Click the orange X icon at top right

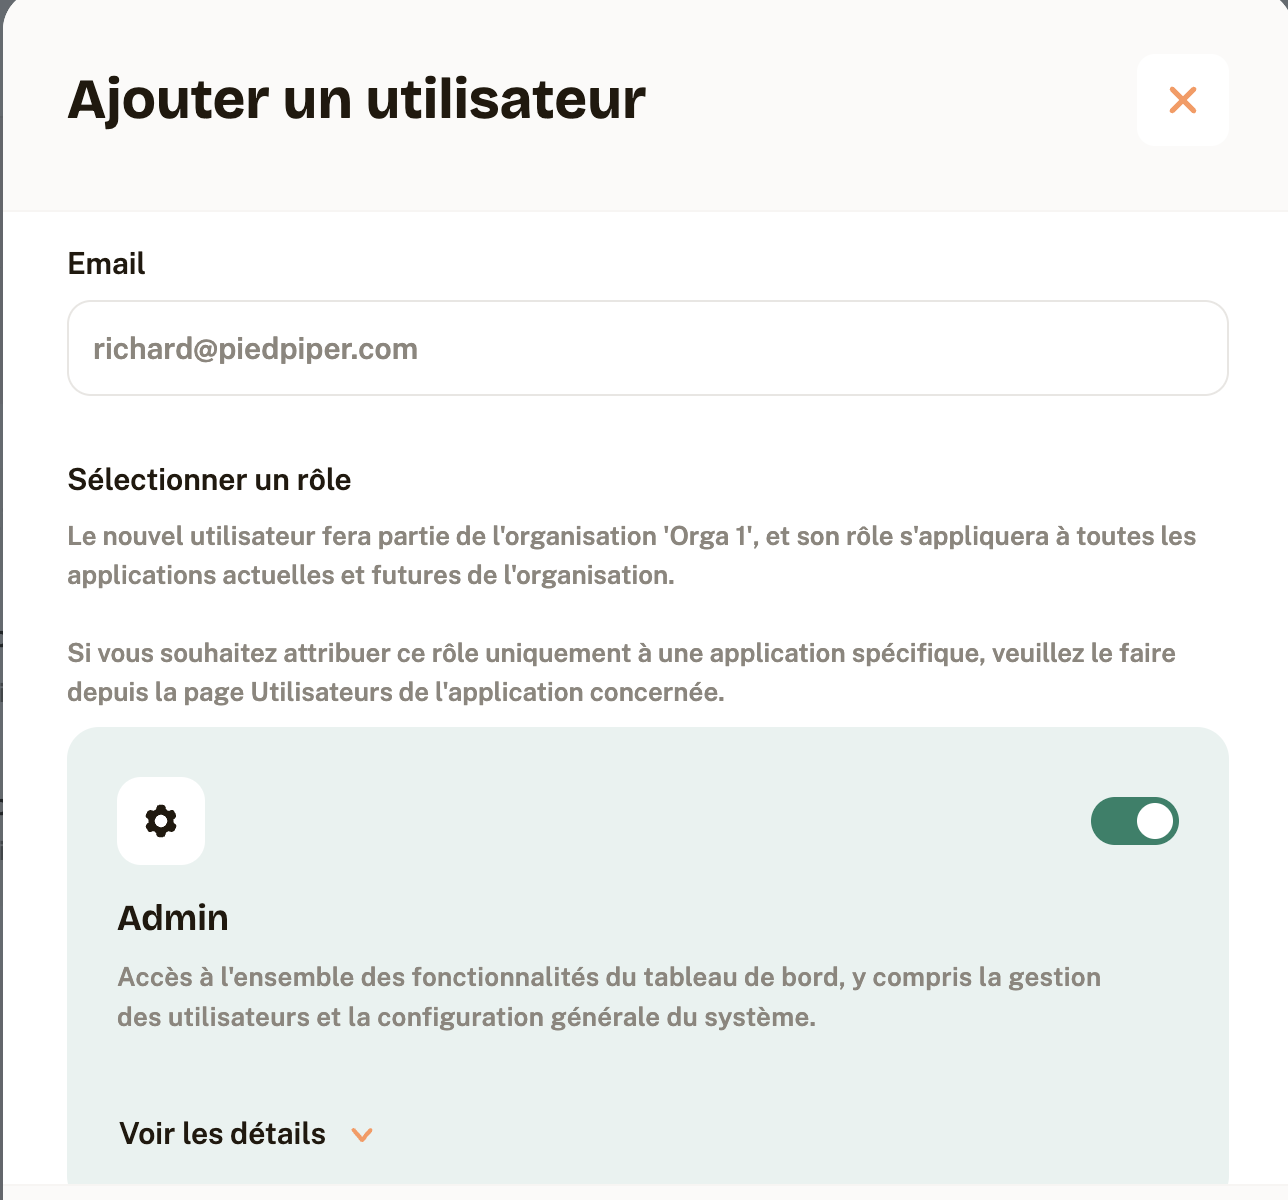[1183, 100]
